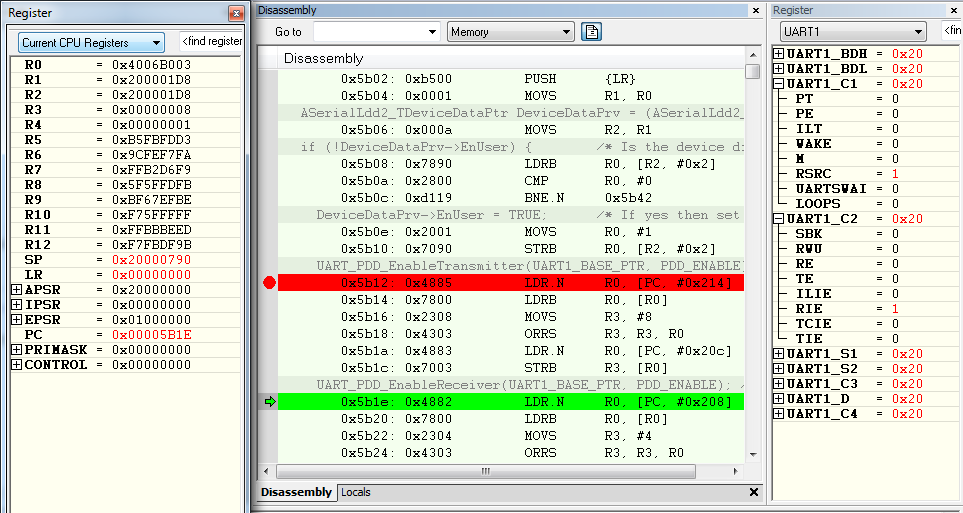
Task: Click the STRB line at 0x5b1c
Action: pyautogui.click(x=511, y=367)
